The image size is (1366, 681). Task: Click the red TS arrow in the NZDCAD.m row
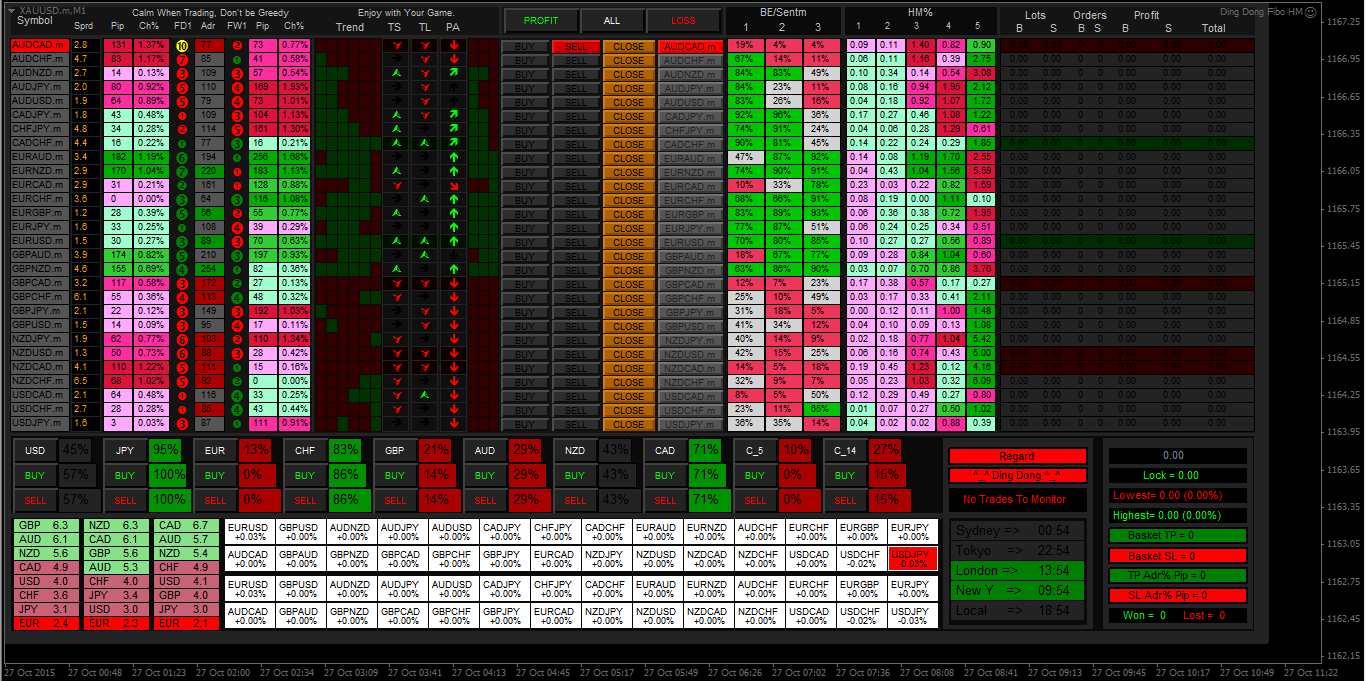(x=397, y=367)
